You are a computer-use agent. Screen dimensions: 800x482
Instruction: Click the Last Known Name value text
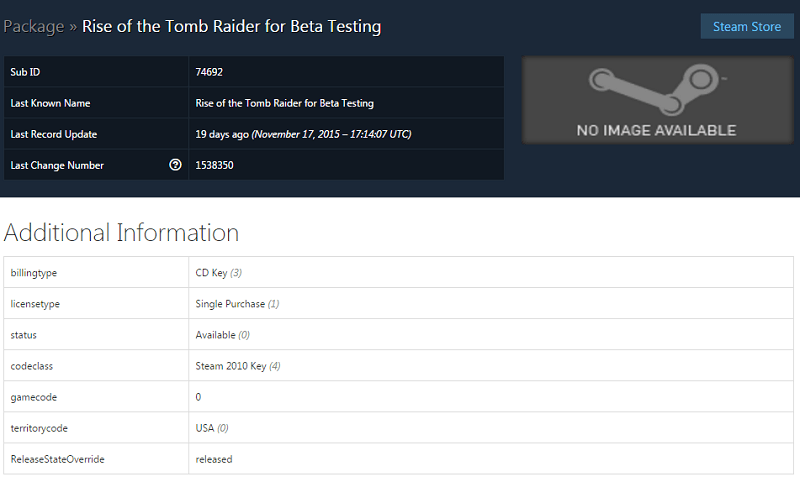click(x=284, y=103)
